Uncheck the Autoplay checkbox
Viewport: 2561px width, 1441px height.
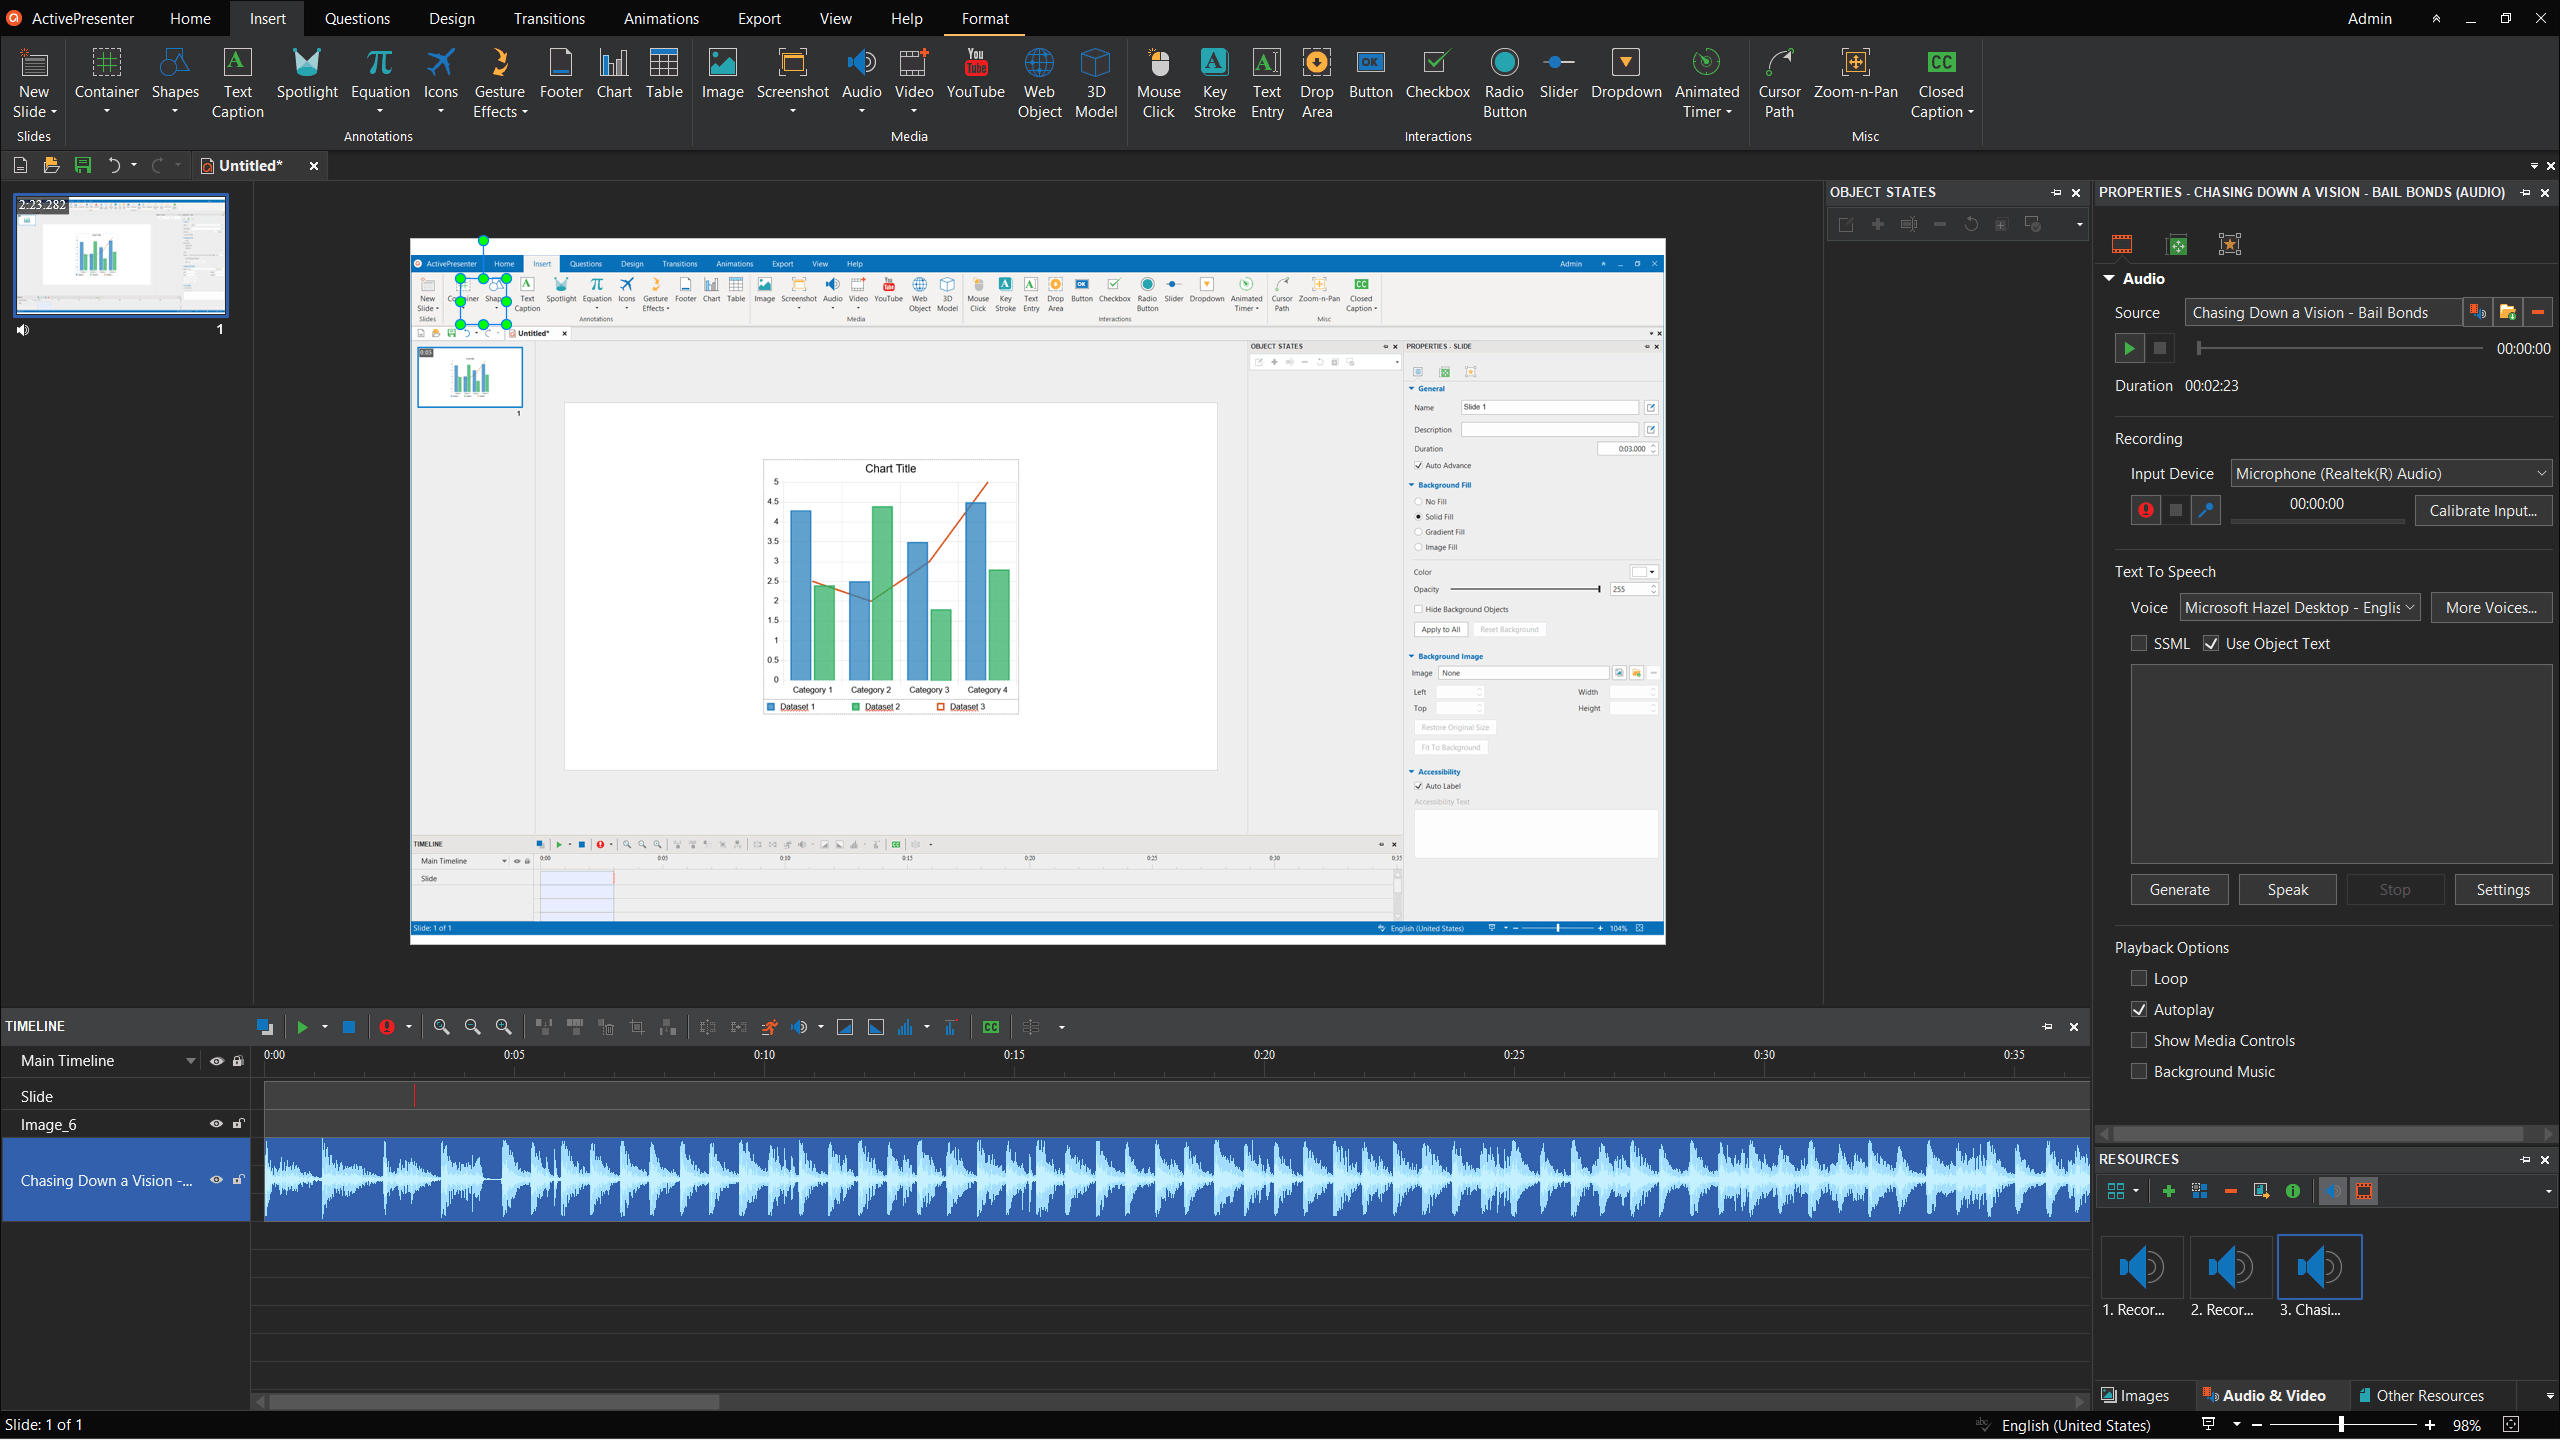2139,1009
